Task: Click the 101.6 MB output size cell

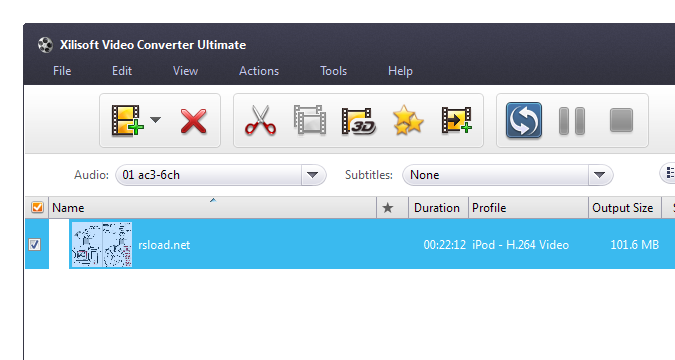Action: (x=635, y=245)
